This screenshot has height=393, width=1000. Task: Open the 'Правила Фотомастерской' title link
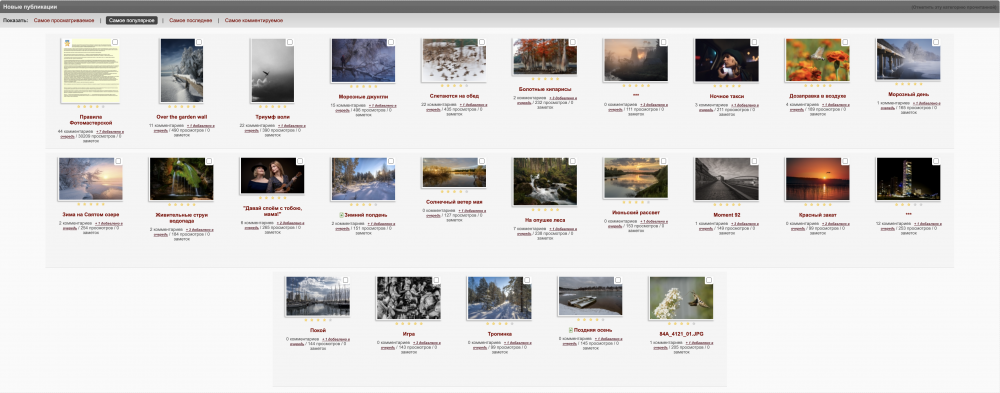pos(91,120)
